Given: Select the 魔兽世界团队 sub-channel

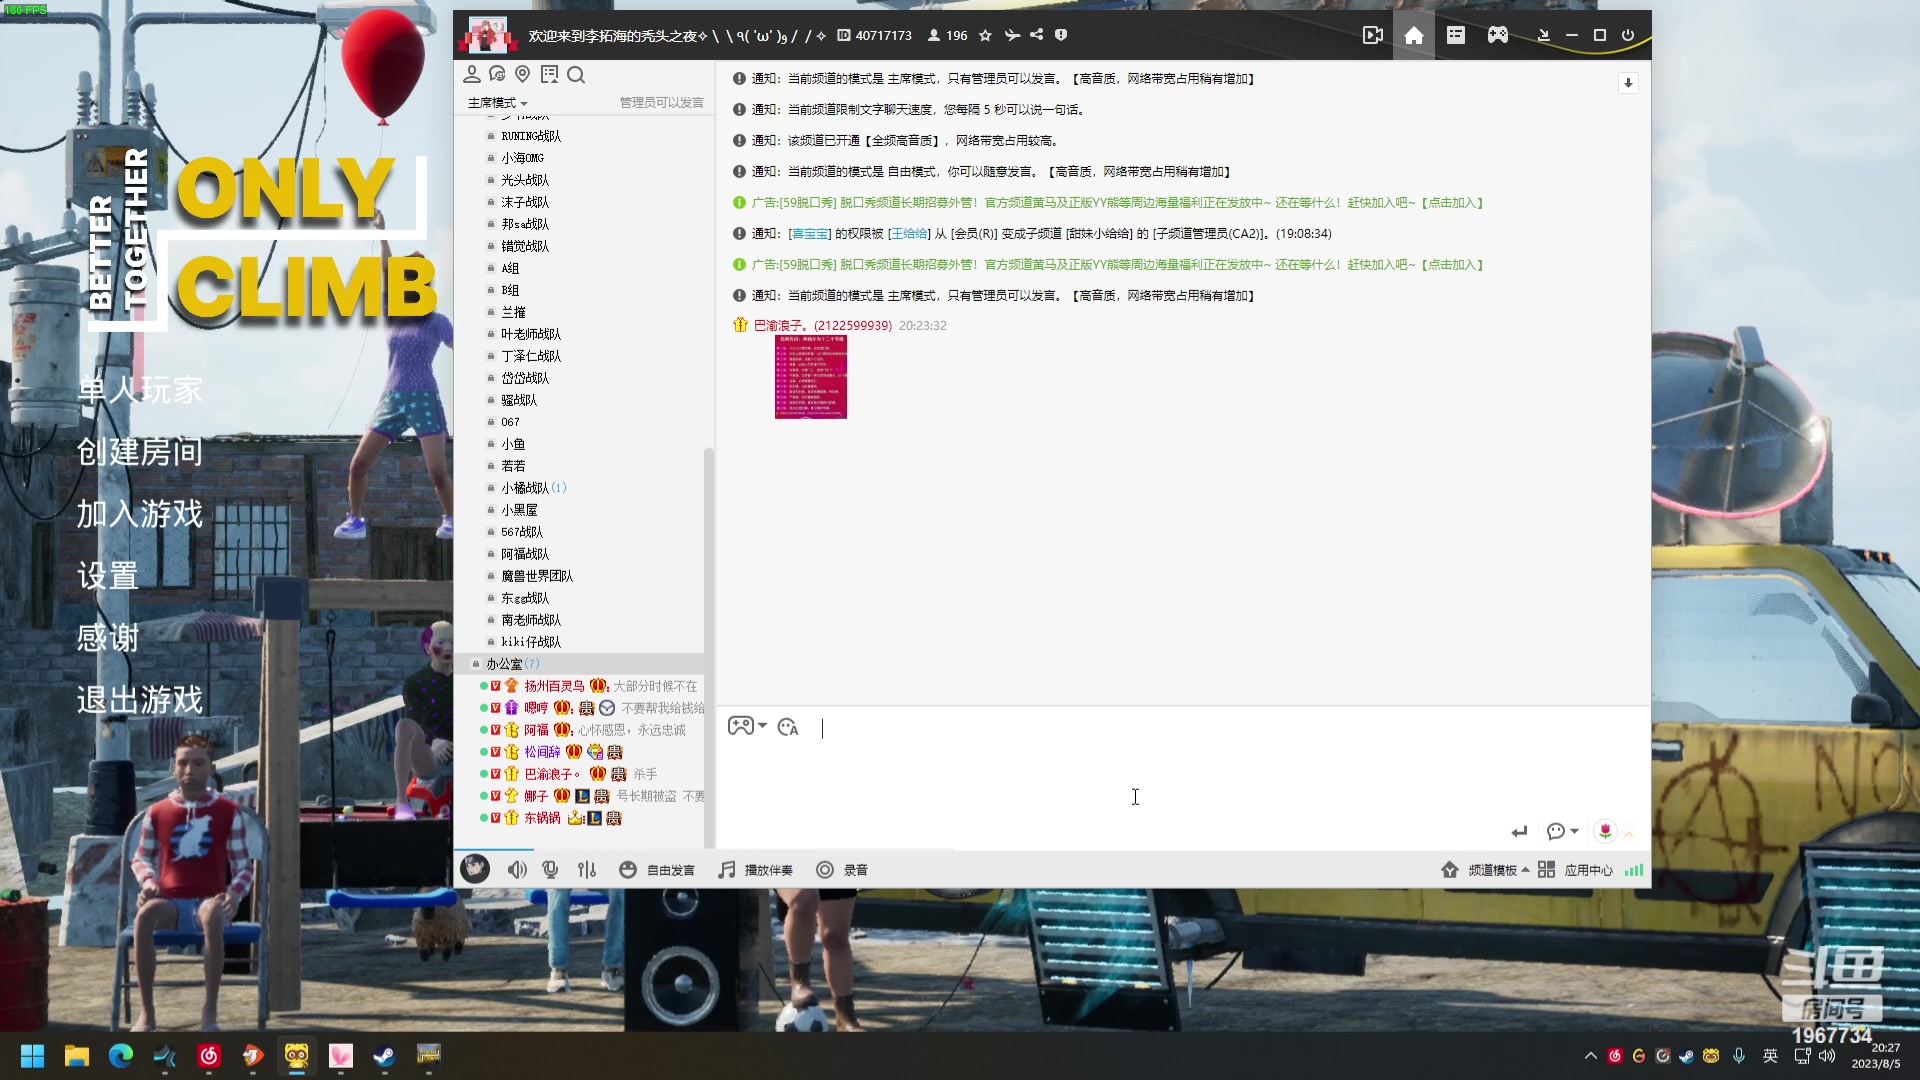Looking at the screenshot, I should 537,576.
